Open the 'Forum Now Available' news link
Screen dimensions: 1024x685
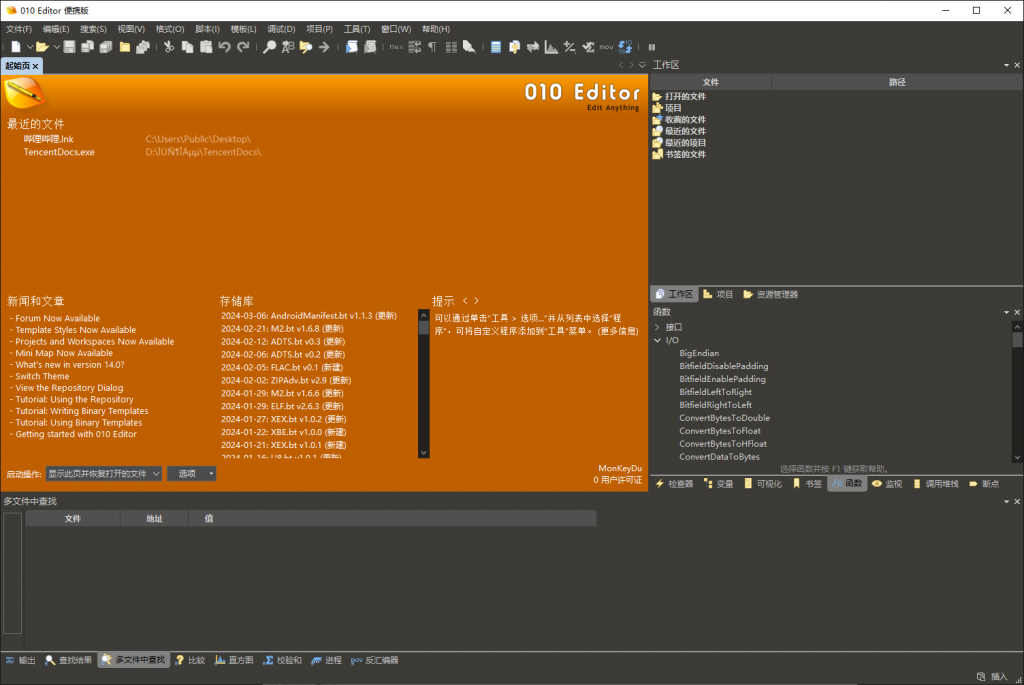coord(57,318)
